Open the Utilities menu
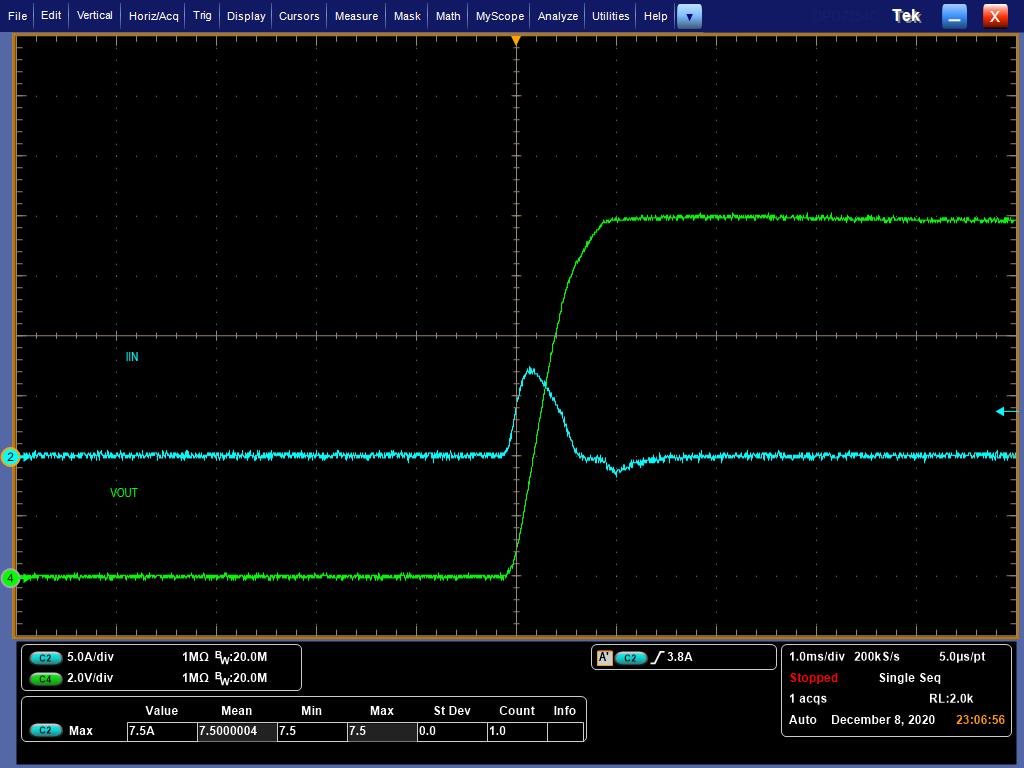The height and width of the screenshot is (768, 1024). pos(611,16)
